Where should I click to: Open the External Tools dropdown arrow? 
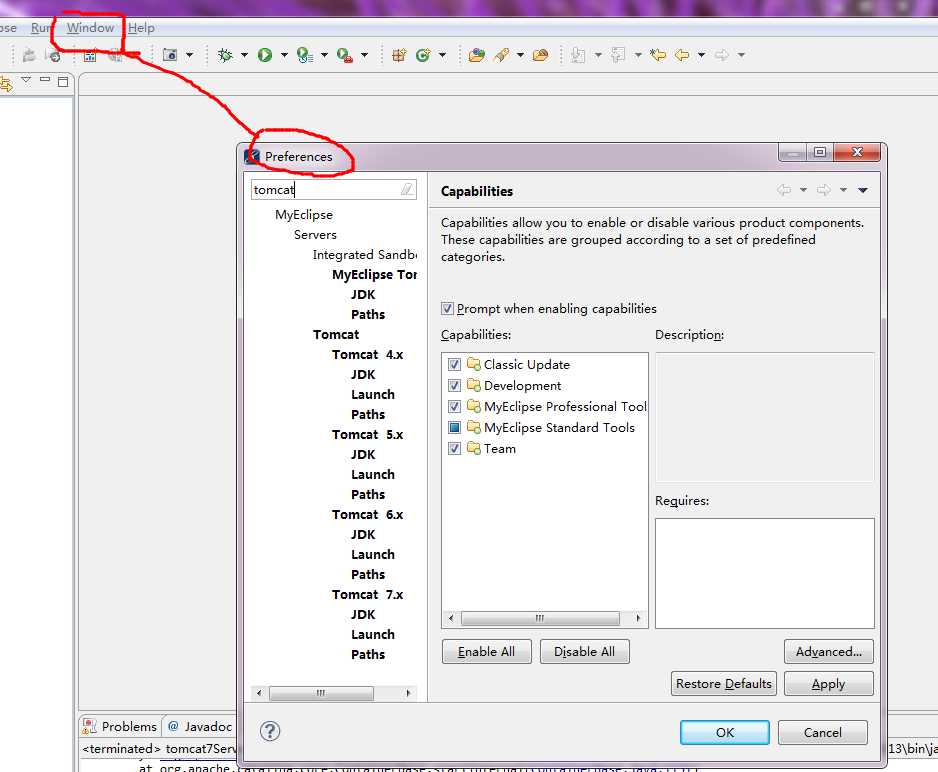(364, 55)
